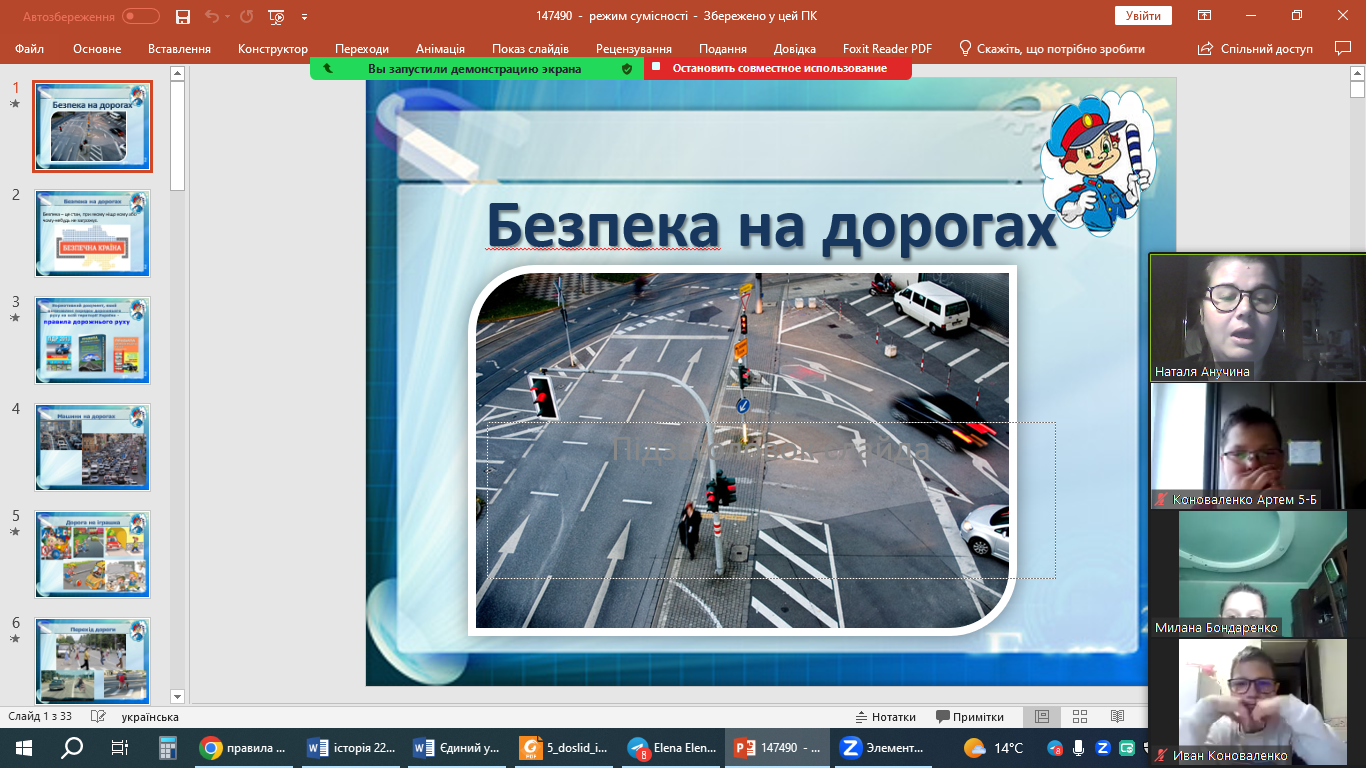Open the Показ слайдів ribbon tab
The image size is (1366, 768).
click(x=530, y=49)
